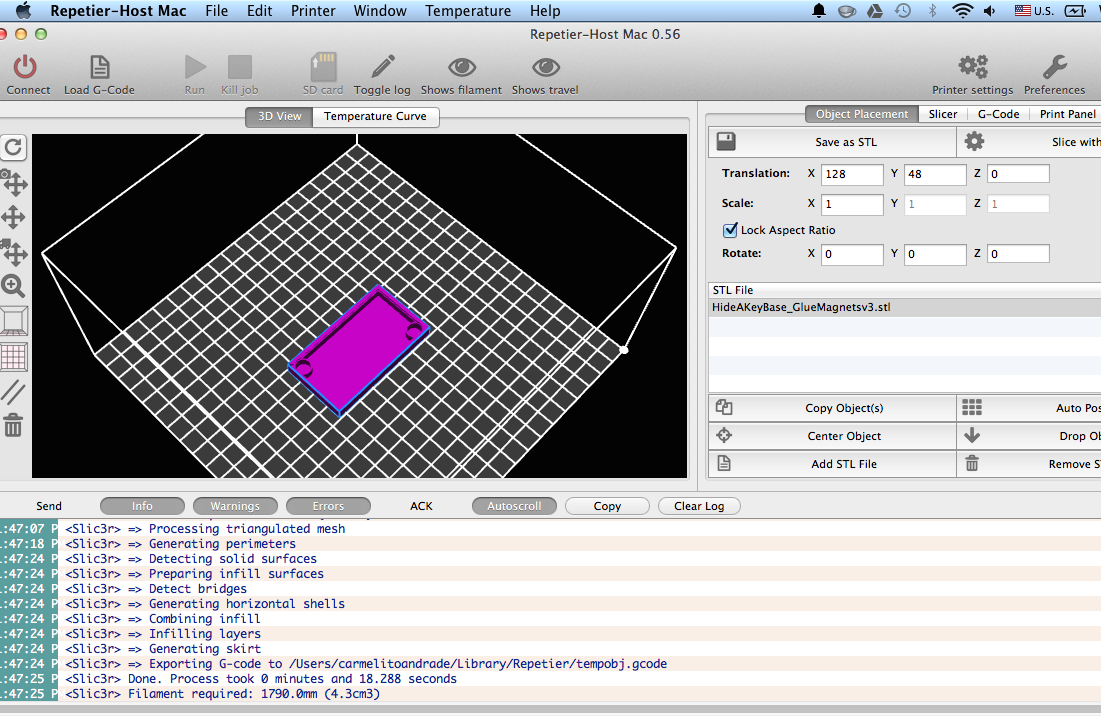The height and width of the screenshot is (716, 1101).
Task: Toggle Shows filament eye icon
Action: point(461,67)
